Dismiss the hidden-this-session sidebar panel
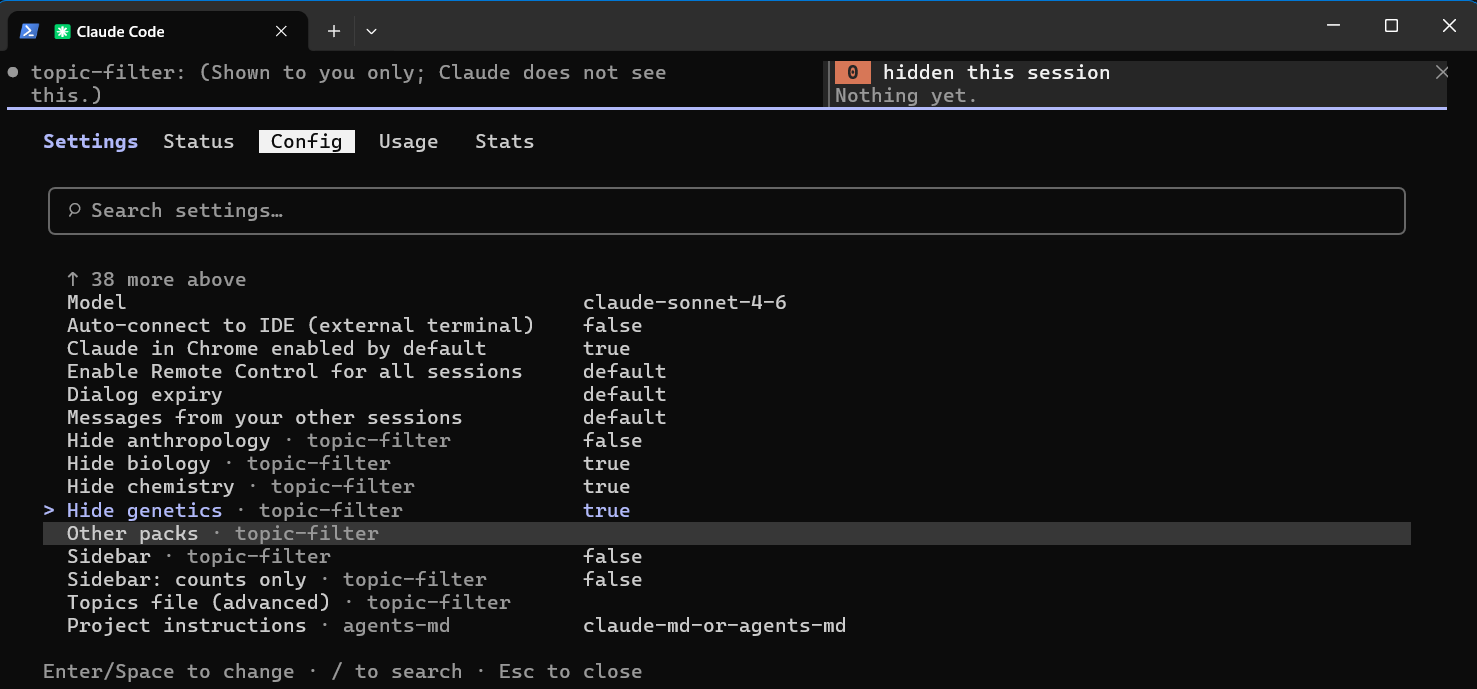The width and height of the screenshot is (1477, 689). pyautogui.click(x=1441, y=72)
